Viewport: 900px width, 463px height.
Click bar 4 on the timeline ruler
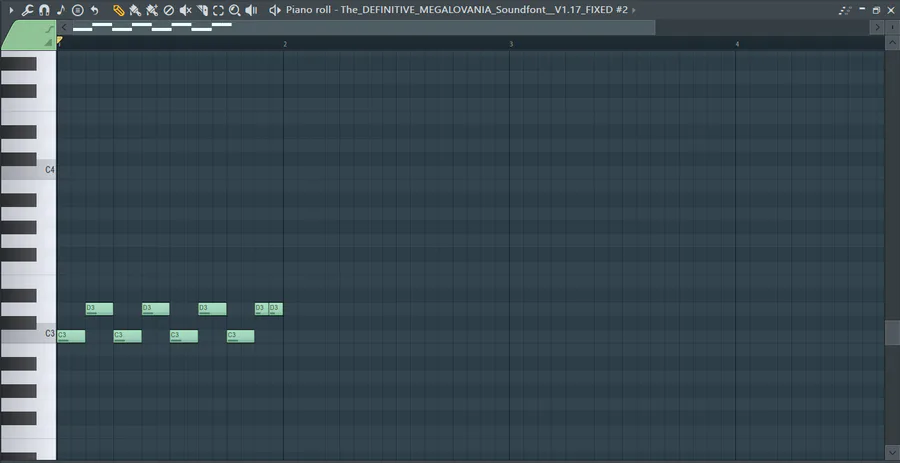pos(737,44)
